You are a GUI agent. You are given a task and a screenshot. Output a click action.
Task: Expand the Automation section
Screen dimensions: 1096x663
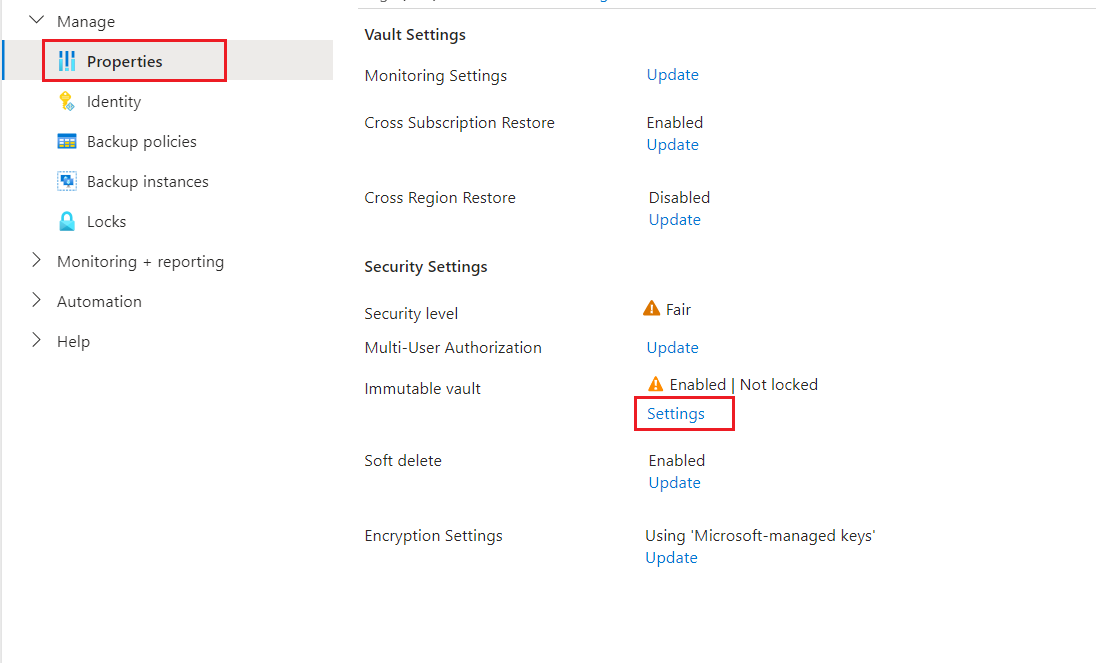tap(36, 300)
